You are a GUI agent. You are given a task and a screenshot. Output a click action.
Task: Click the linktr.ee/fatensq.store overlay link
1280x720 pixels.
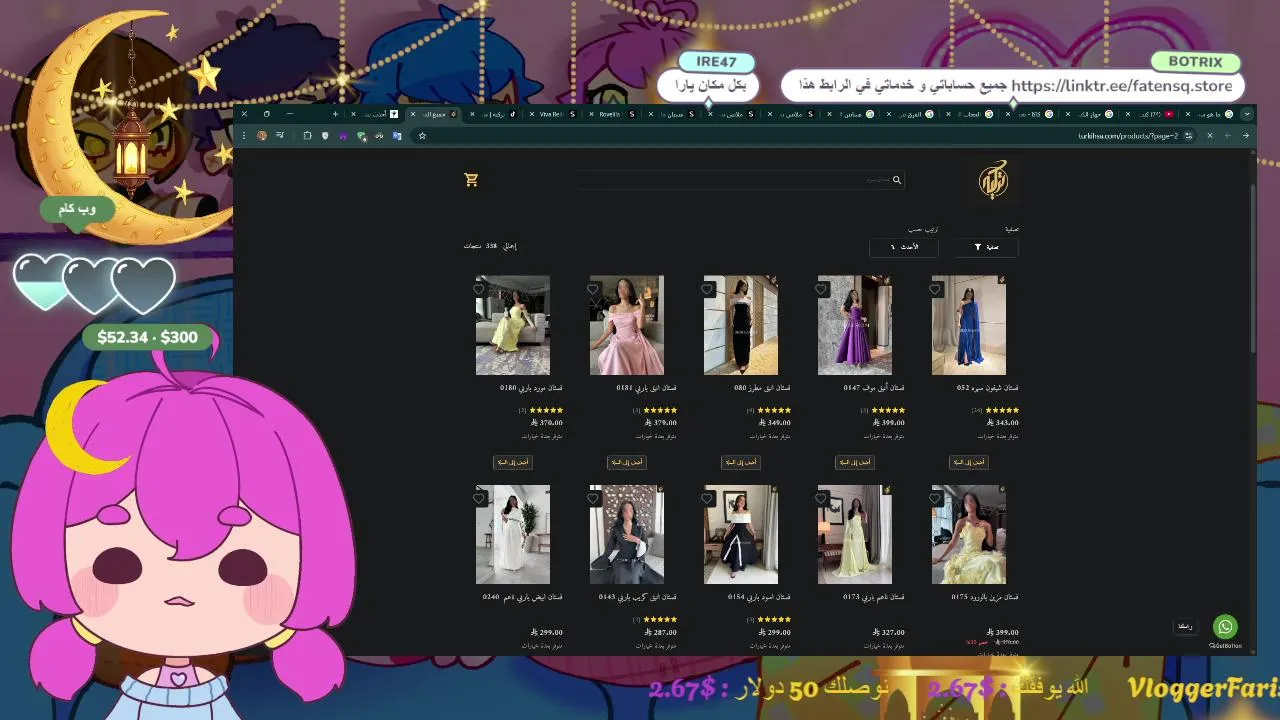1121,86
